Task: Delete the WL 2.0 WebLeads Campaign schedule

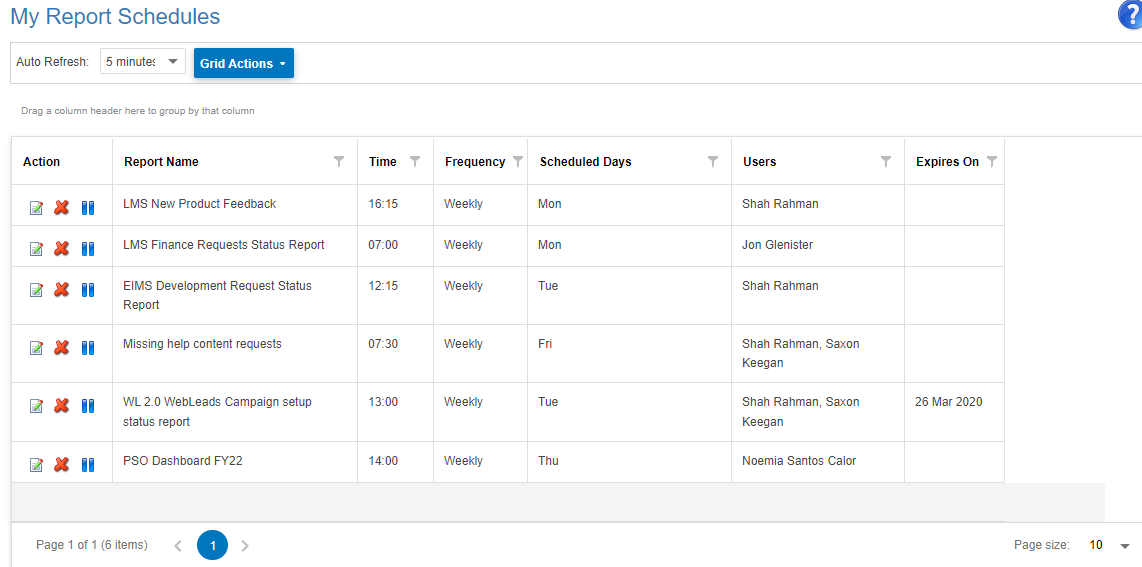Action: (62, 405)
